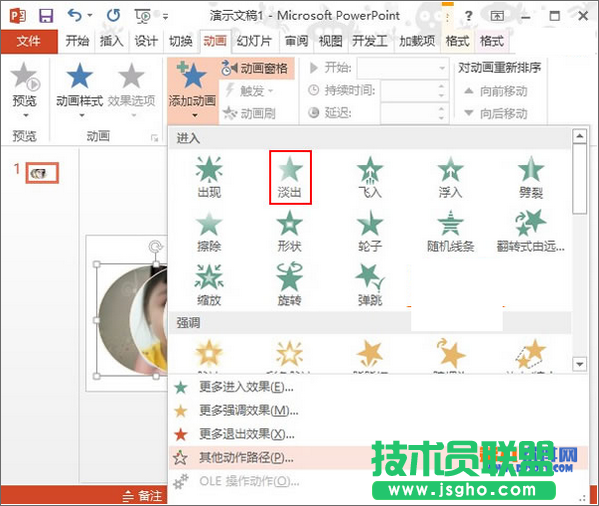Click the picture rotation handle

pos(155,247)
